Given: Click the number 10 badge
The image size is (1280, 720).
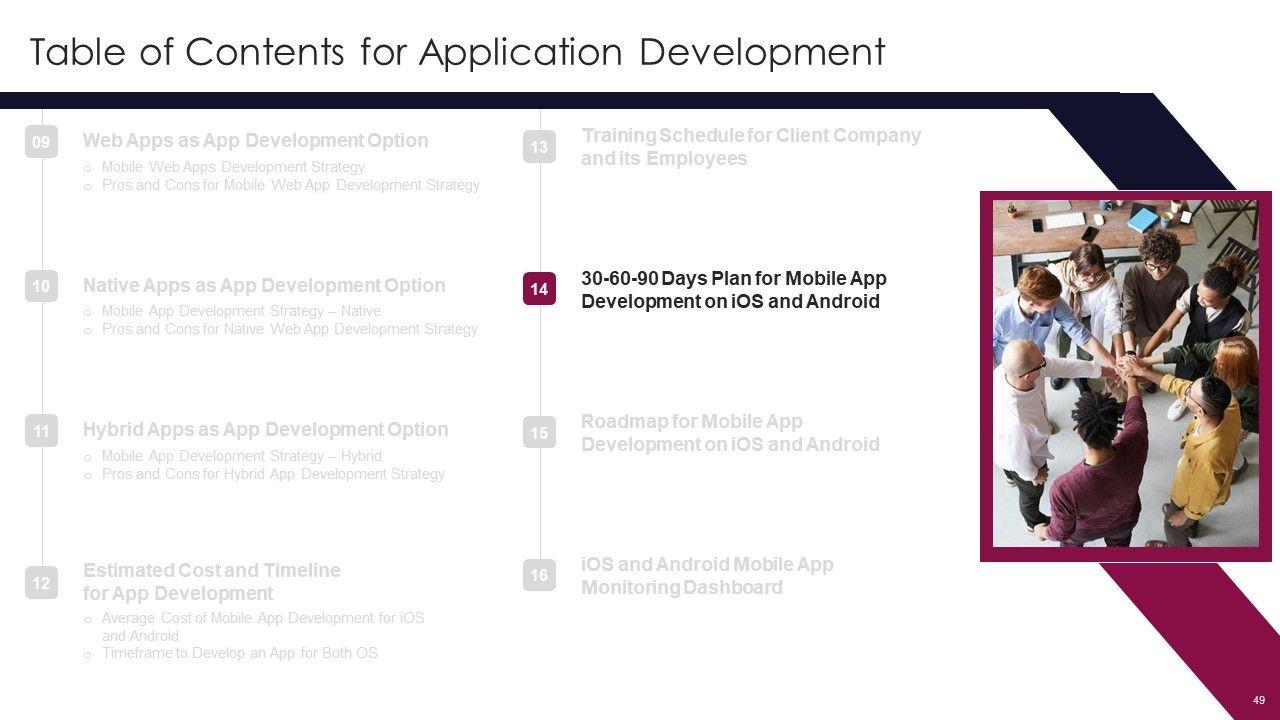Looking at the screenshot, I should pyautogui.click(x=41, y=287).
